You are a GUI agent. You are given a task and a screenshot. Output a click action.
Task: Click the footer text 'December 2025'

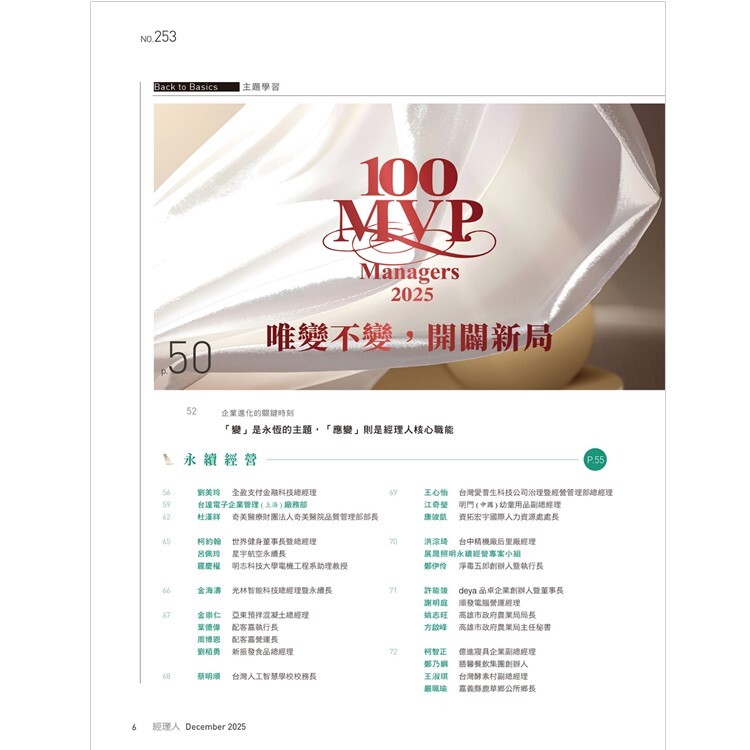216,727
